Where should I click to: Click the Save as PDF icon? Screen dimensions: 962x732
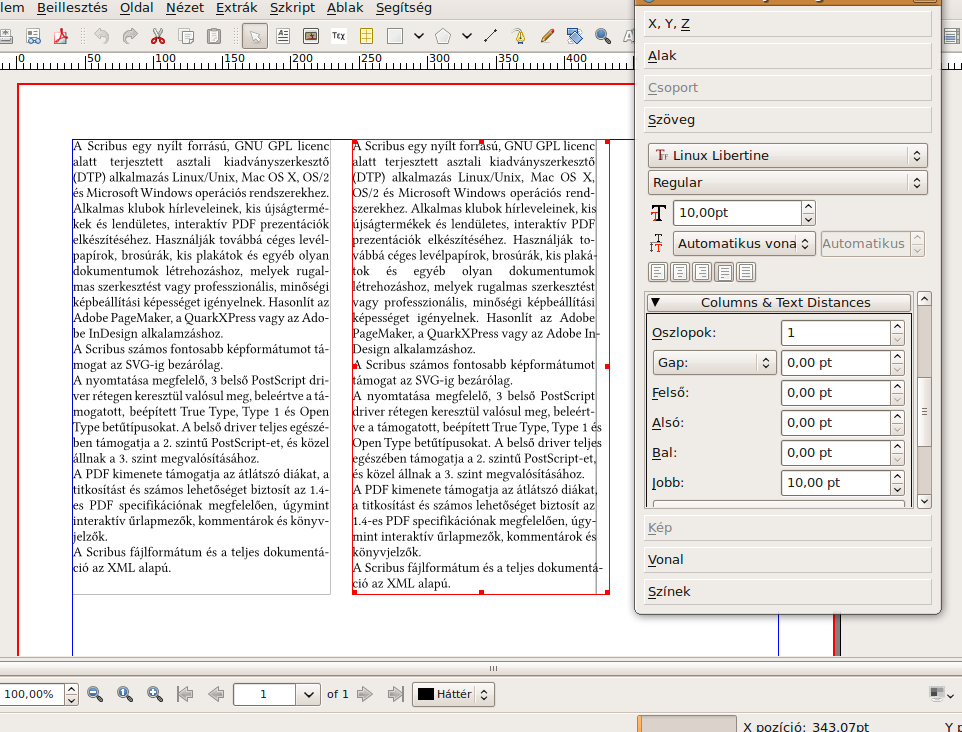click(61, 37)
